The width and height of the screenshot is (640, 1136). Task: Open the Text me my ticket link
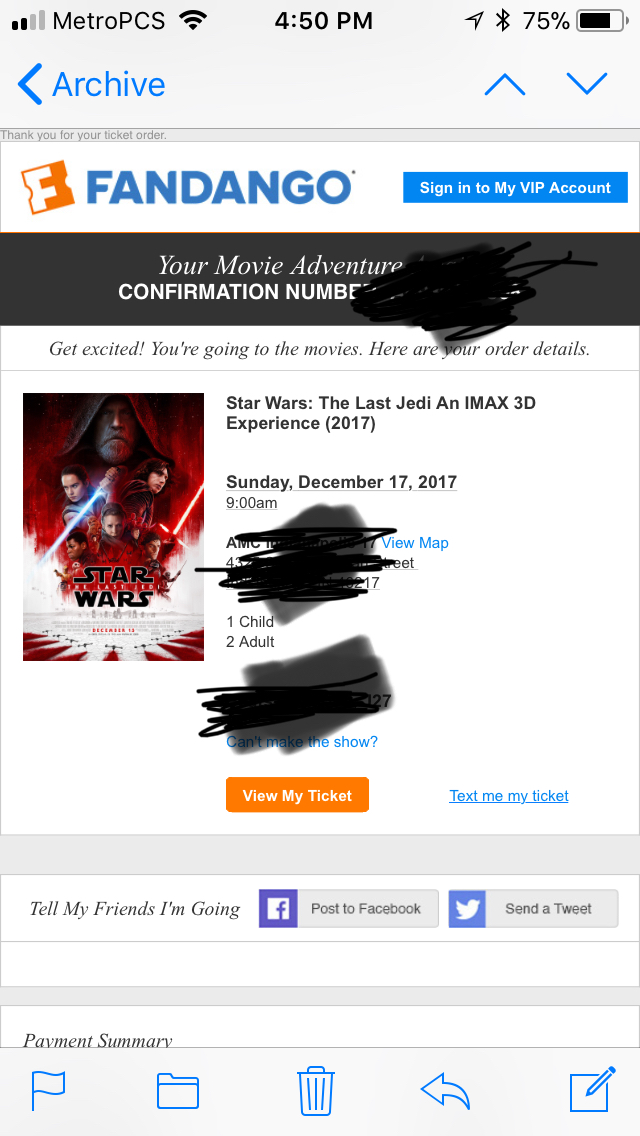point(509,795)
